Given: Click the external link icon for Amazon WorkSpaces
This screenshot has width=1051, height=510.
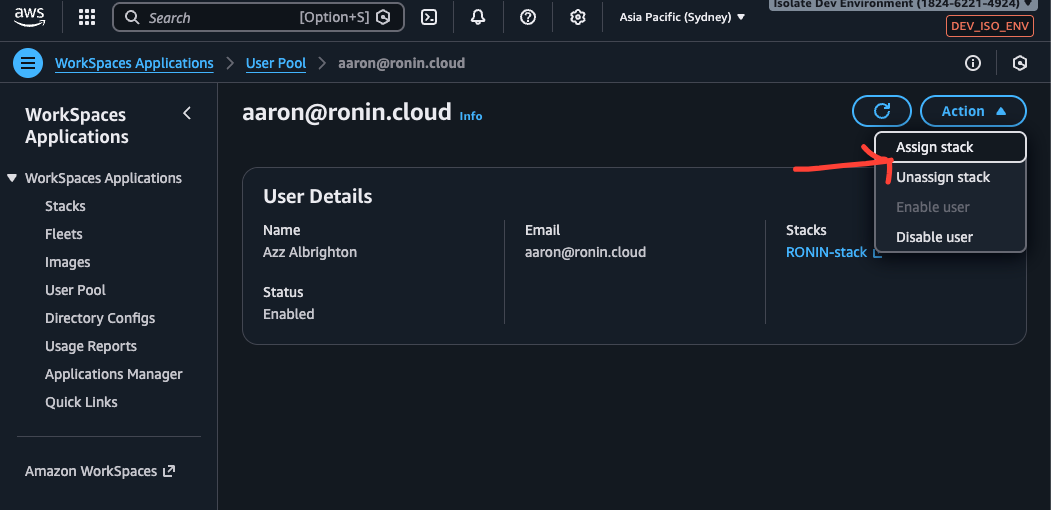Looking at the screenshot, I should tap(169, 471).
